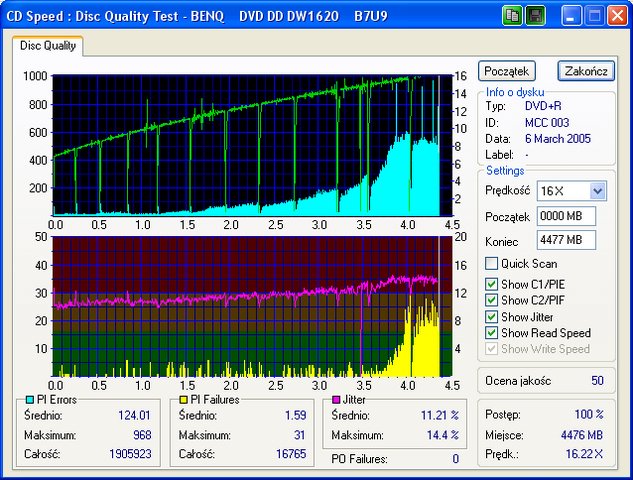
Task: Click the Miejsce 4476 MB value
Action: [x=582, y=435]
